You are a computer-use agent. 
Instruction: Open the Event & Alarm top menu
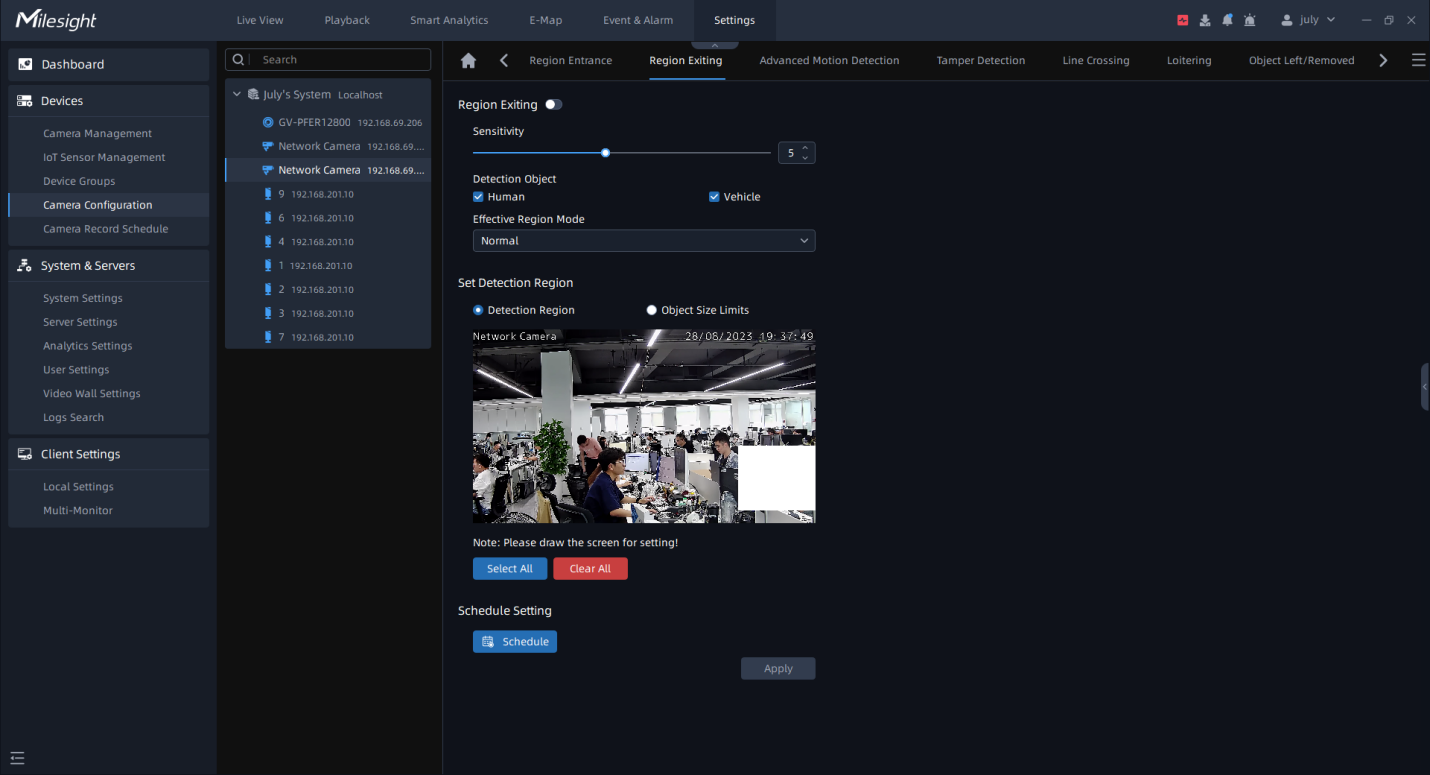pyautogui.click(x=637, y=20)
